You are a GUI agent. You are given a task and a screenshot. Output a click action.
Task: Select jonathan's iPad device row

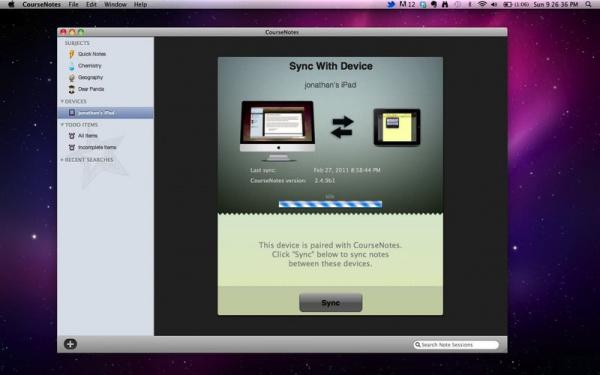pyautogui.click(x=105, y=113)
